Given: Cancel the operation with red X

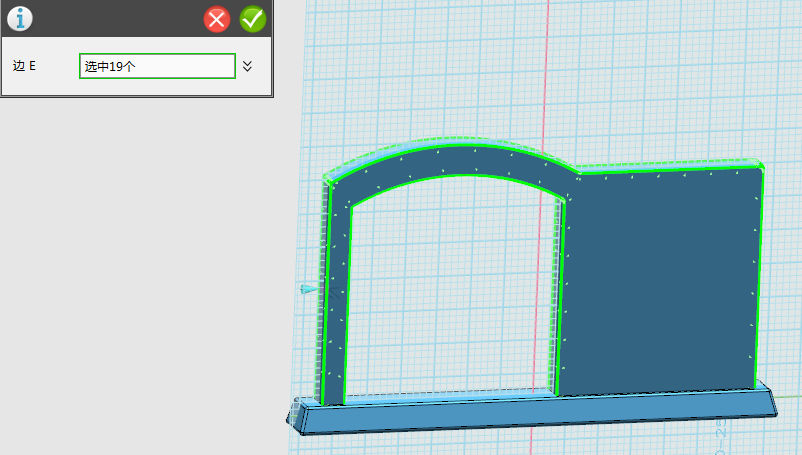Looking at the screenshot, I should 217,19.
